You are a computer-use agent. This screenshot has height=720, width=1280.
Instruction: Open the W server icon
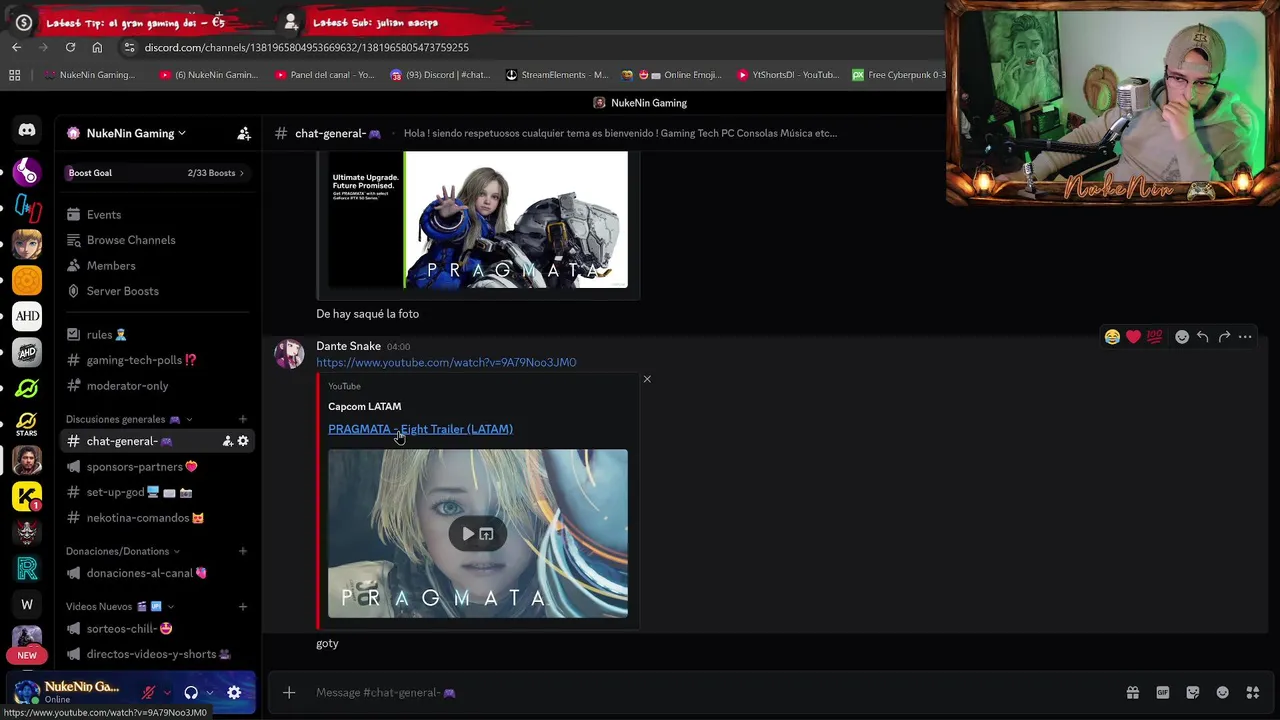(27, 604)
